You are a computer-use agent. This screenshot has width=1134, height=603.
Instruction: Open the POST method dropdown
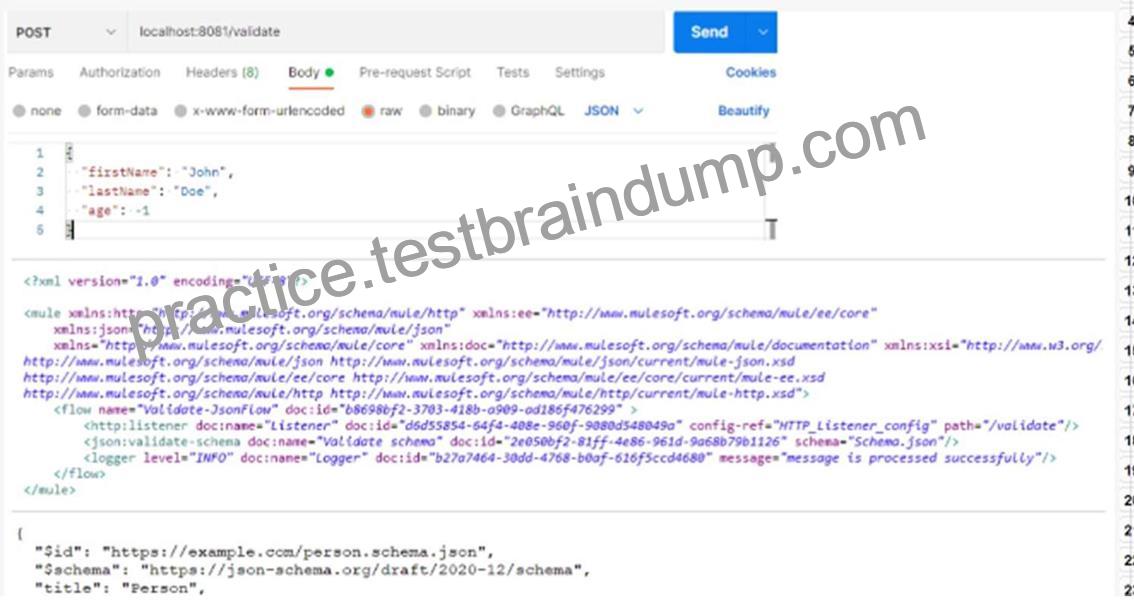[x=67, y=33]
